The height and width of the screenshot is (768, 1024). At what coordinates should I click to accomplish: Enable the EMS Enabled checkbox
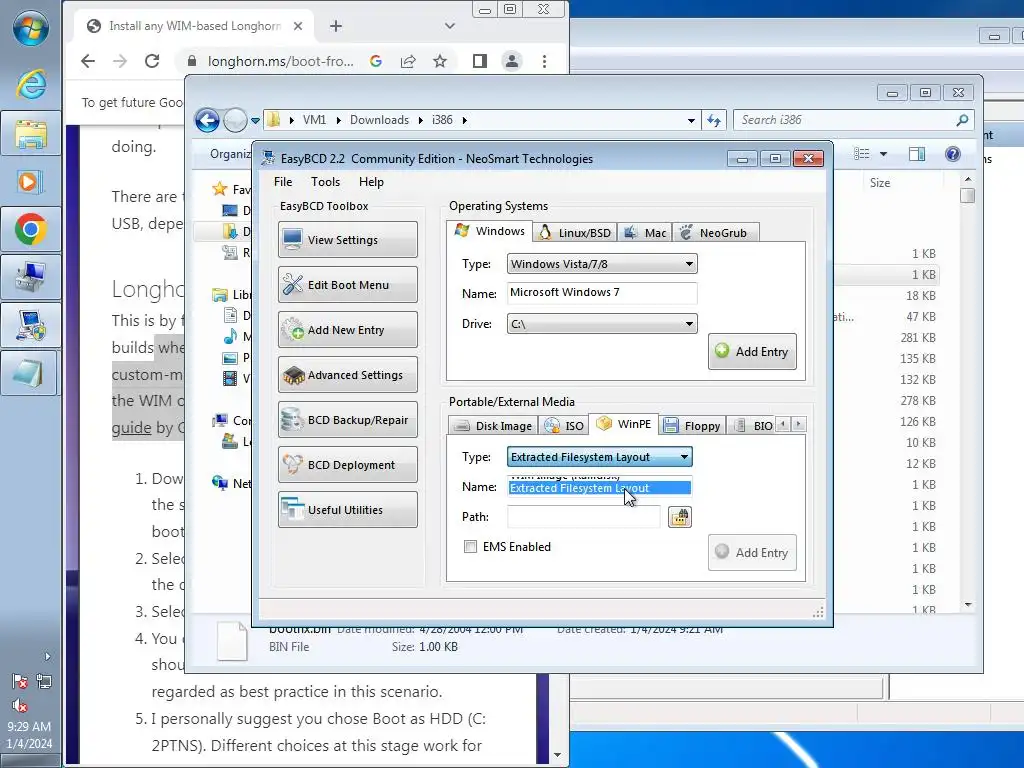pyautogui.click(x=470, y=547)
